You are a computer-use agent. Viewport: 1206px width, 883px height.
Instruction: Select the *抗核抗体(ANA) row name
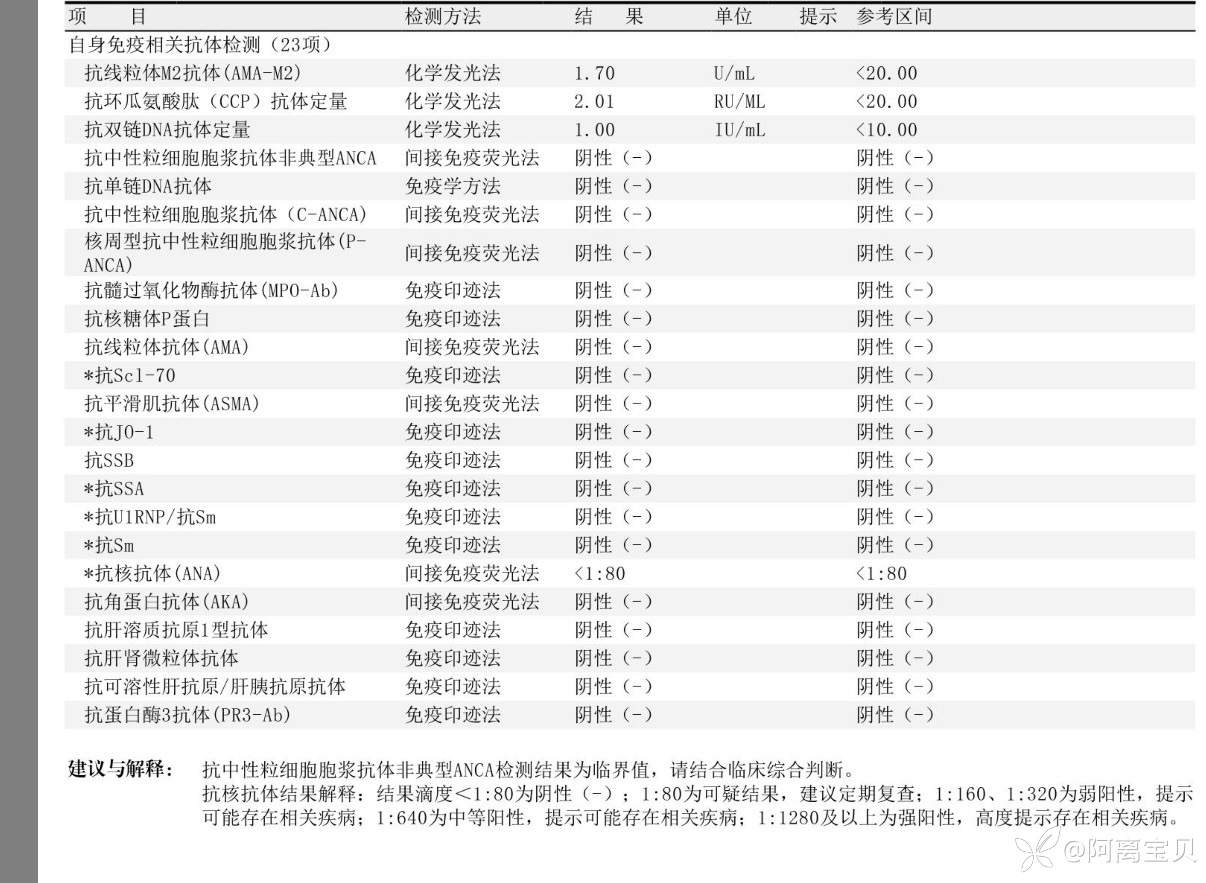pyautogui.click(x=152, y=573)
